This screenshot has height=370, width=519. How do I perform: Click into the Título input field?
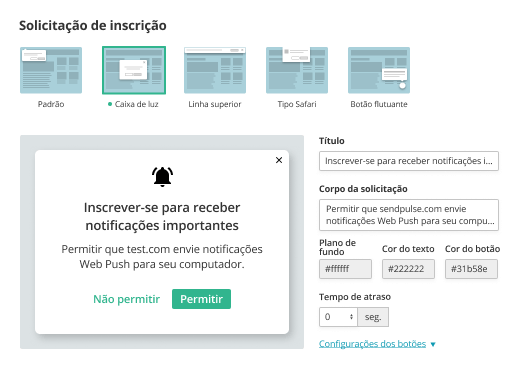click(x=409, y=161)
